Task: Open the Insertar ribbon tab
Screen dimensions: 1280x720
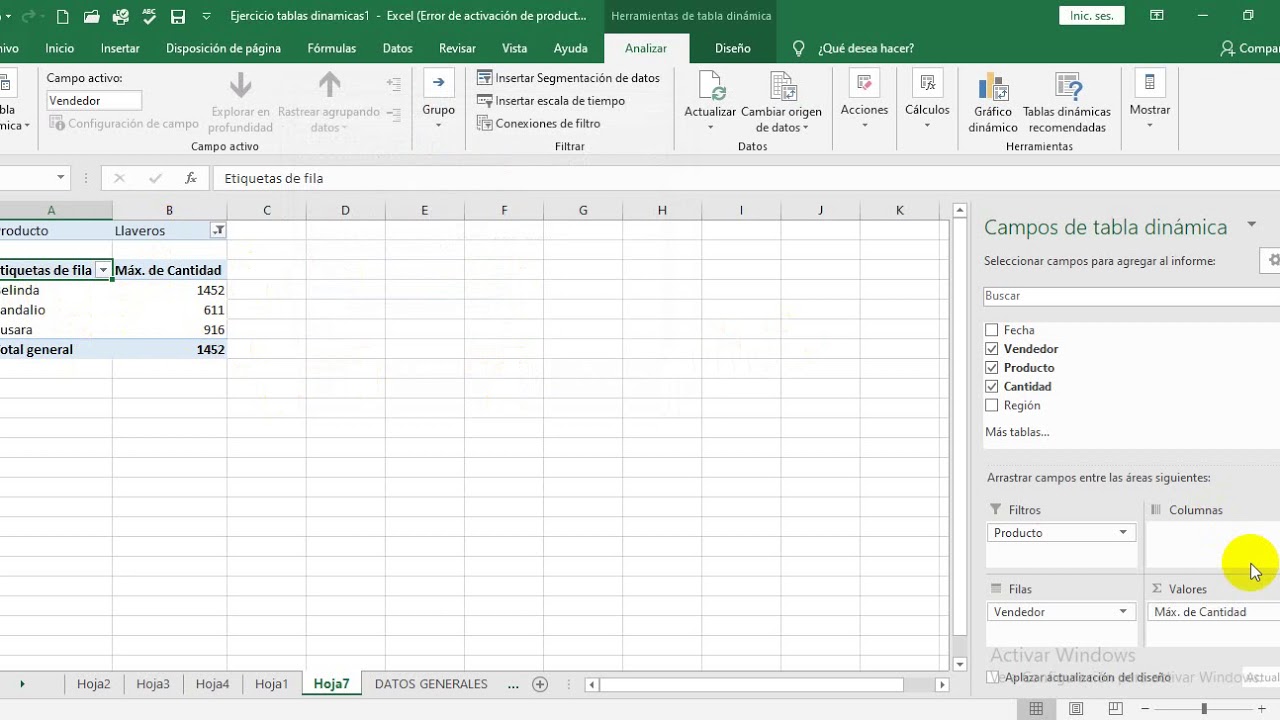Action: click(x=120, y=48)
